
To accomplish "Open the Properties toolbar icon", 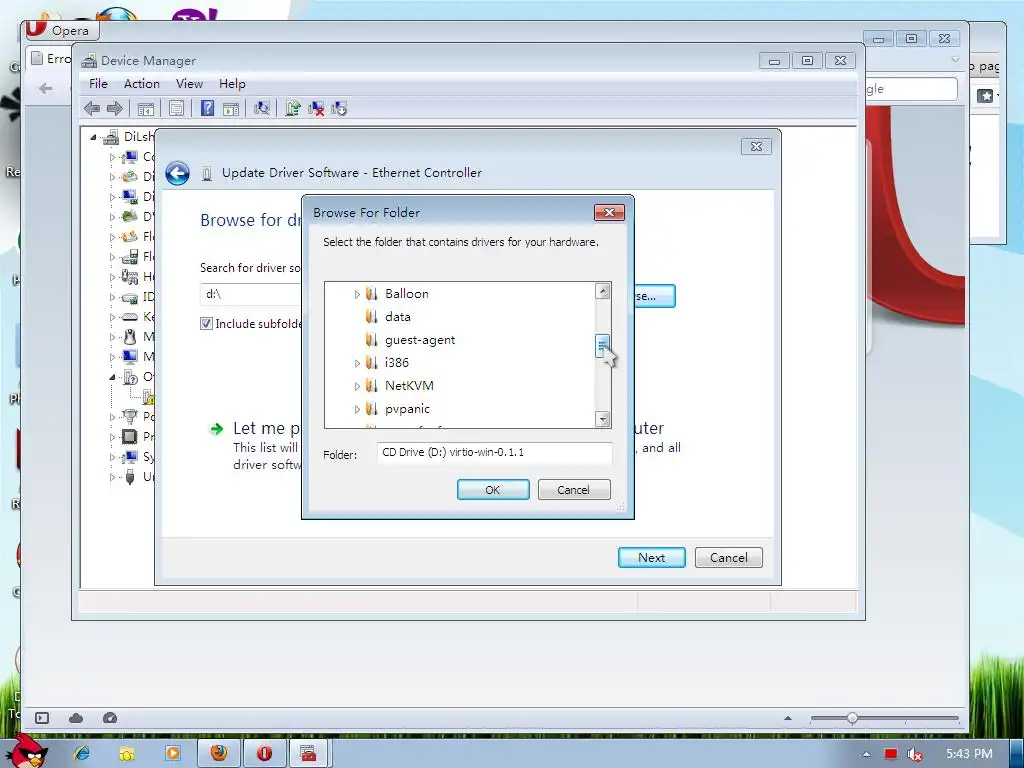I will (176, 109).
